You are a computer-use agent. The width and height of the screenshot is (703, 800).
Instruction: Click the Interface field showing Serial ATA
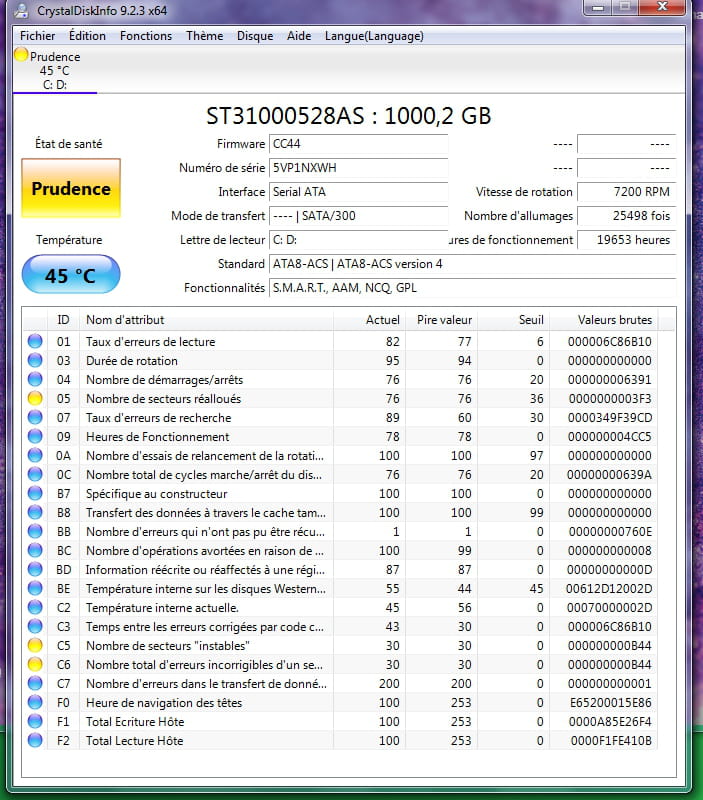[x=359, y=192]
